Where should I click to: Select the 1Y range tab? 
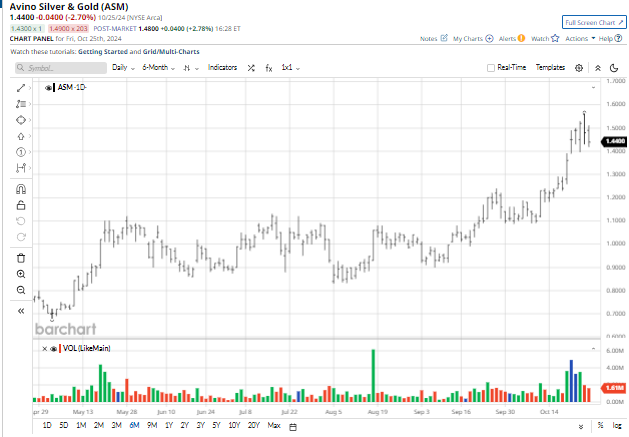point(168,425)
